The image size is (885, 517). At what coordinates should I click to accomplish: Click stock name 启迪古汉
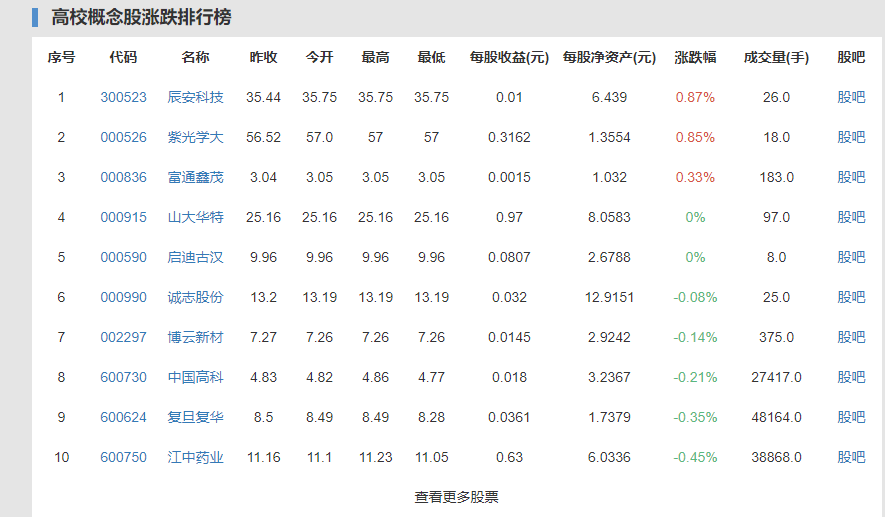(x=195, y=257)
